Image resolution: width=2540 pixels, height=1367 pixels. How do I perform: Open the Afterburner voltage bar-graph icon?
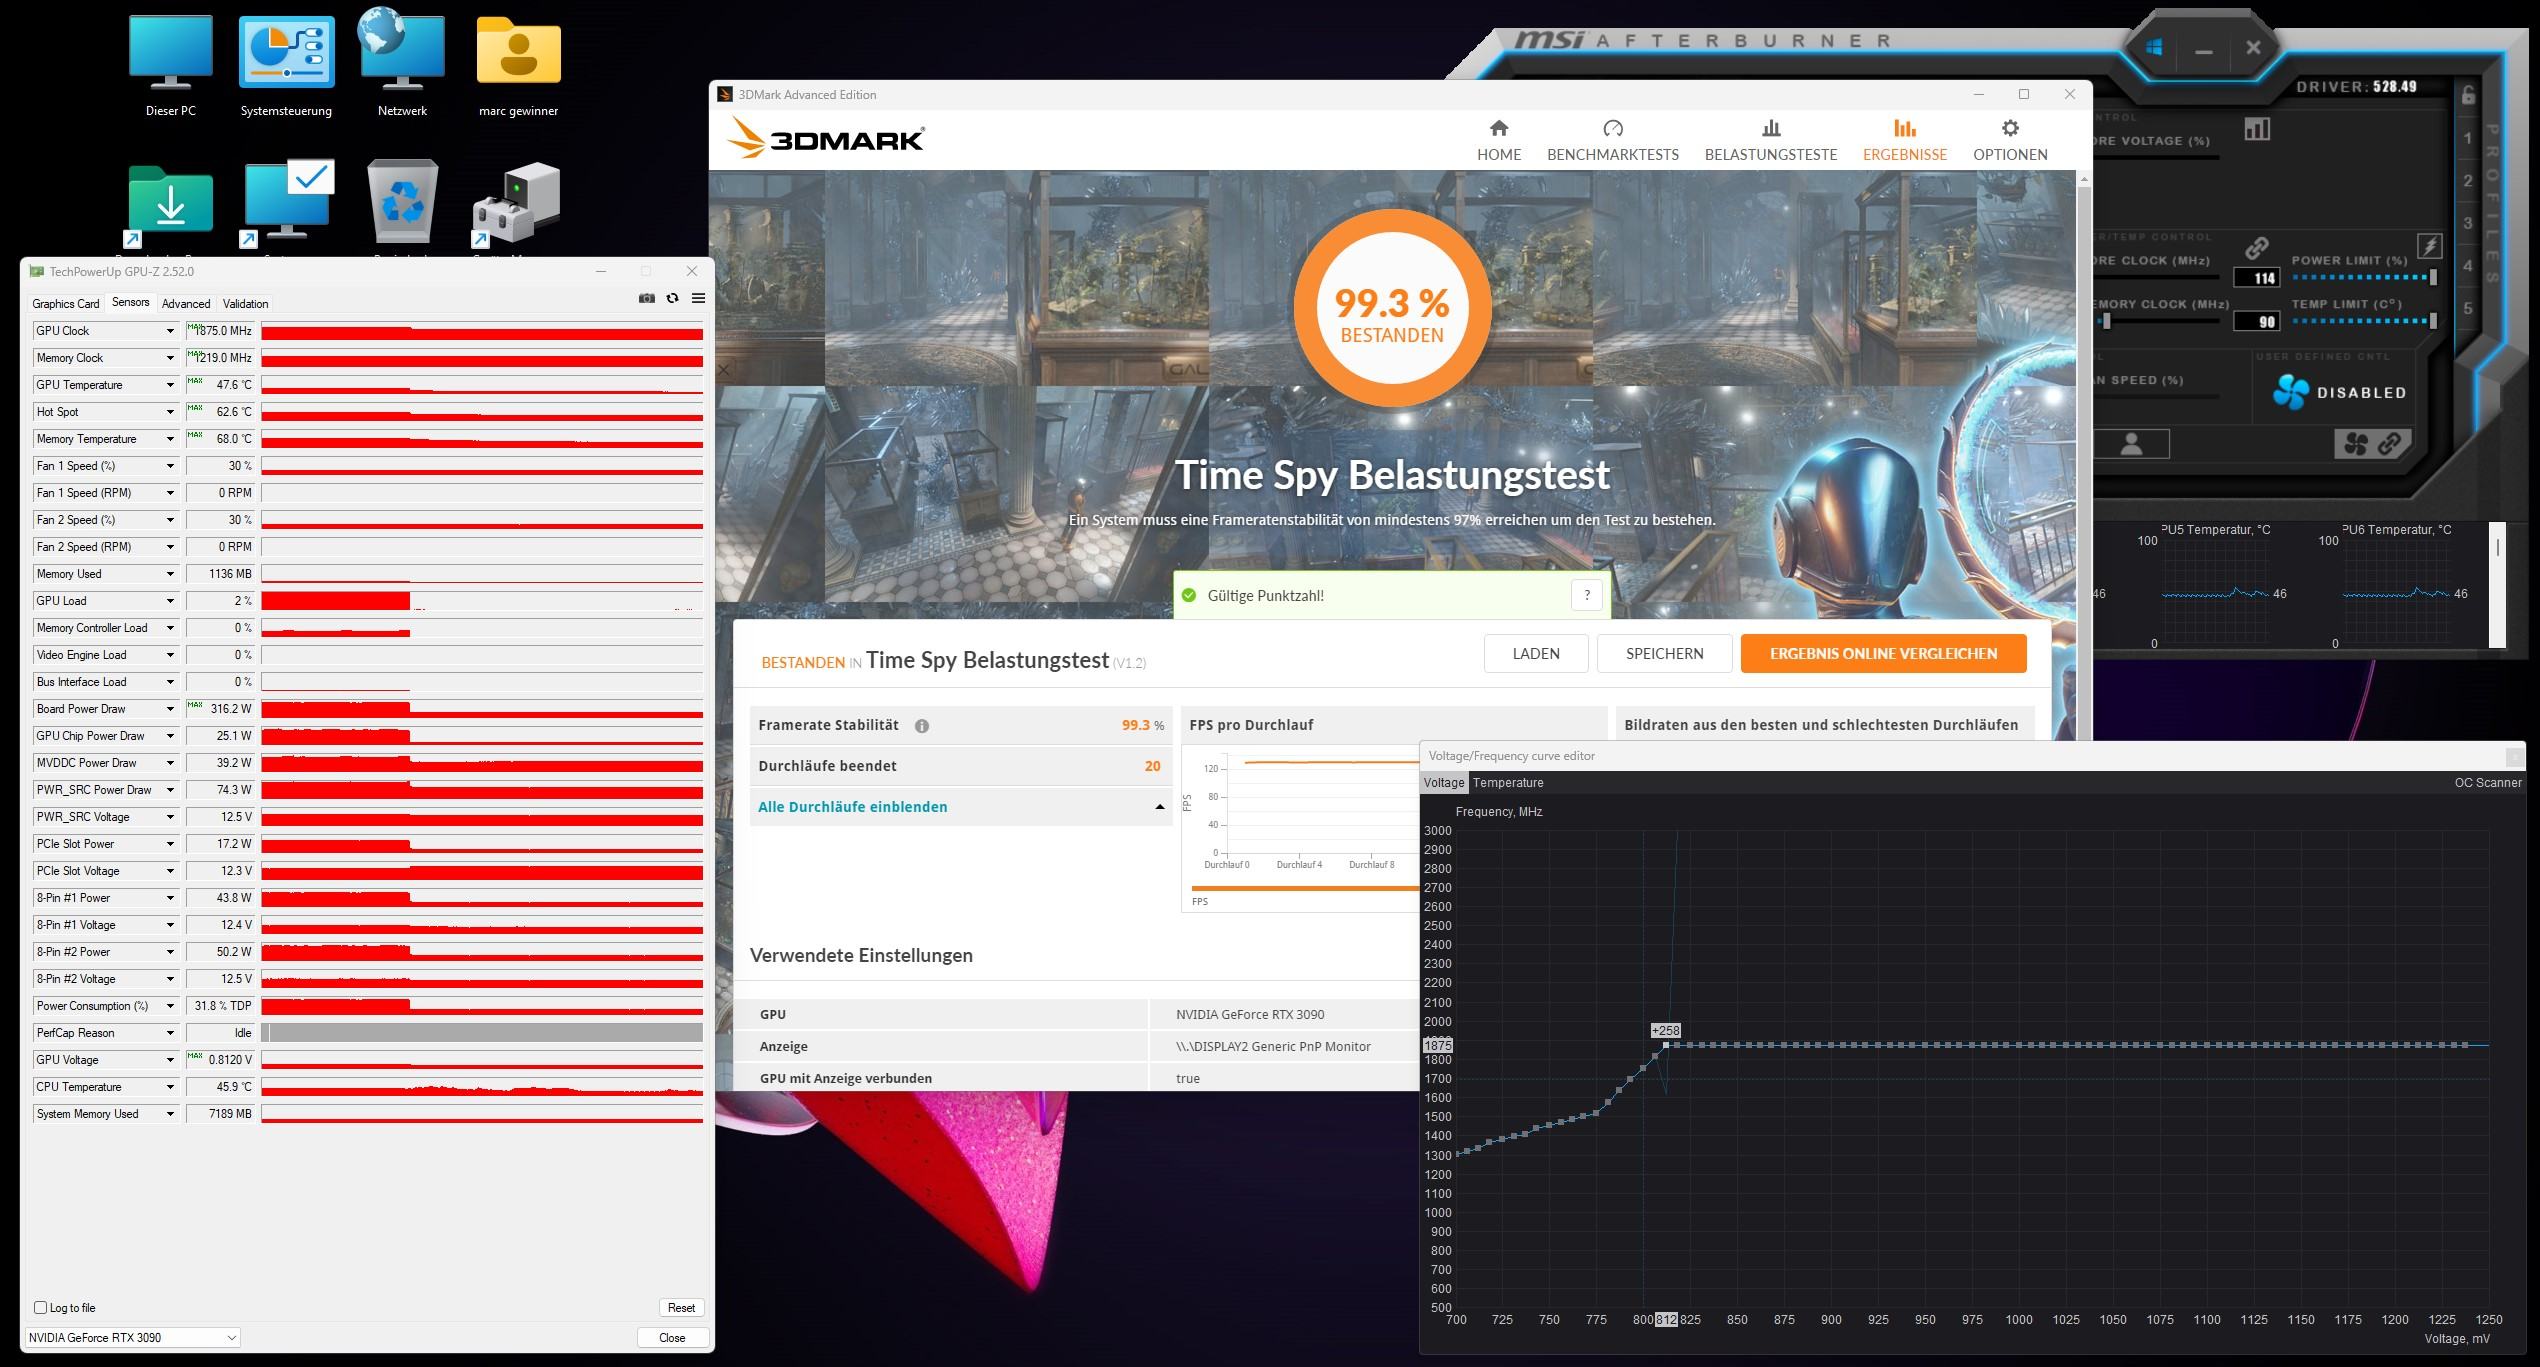[2257, 129]
